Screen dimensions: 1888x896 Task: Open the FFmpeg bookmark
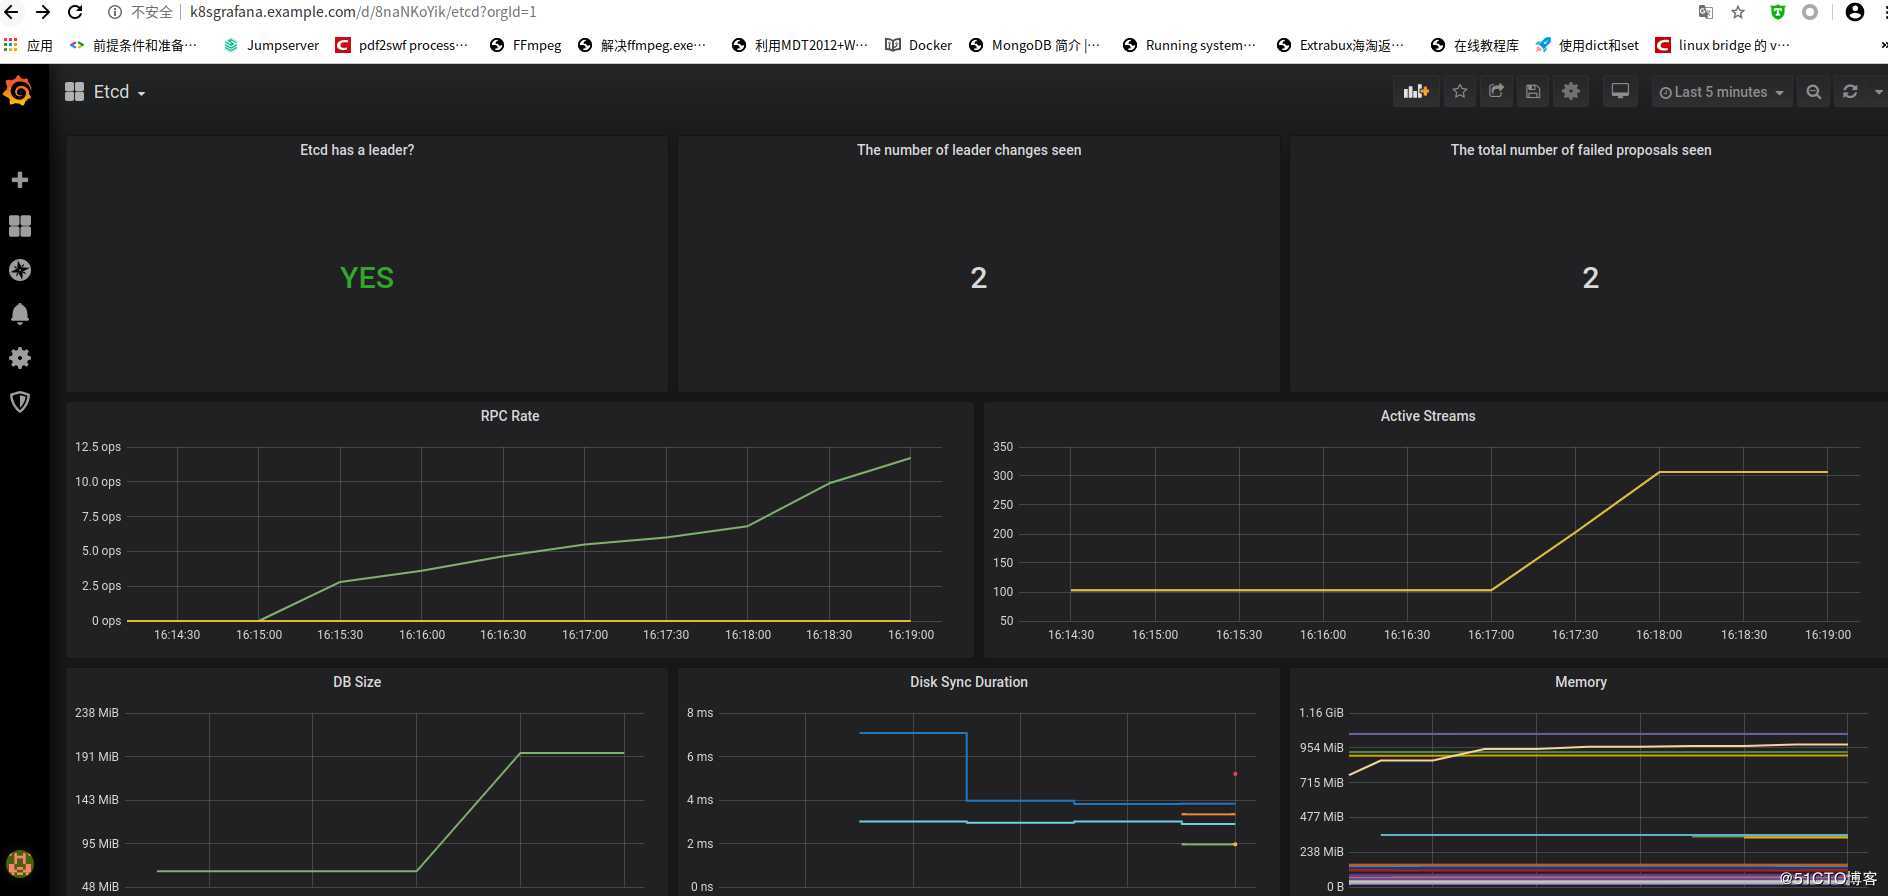[x=525, y=45]
